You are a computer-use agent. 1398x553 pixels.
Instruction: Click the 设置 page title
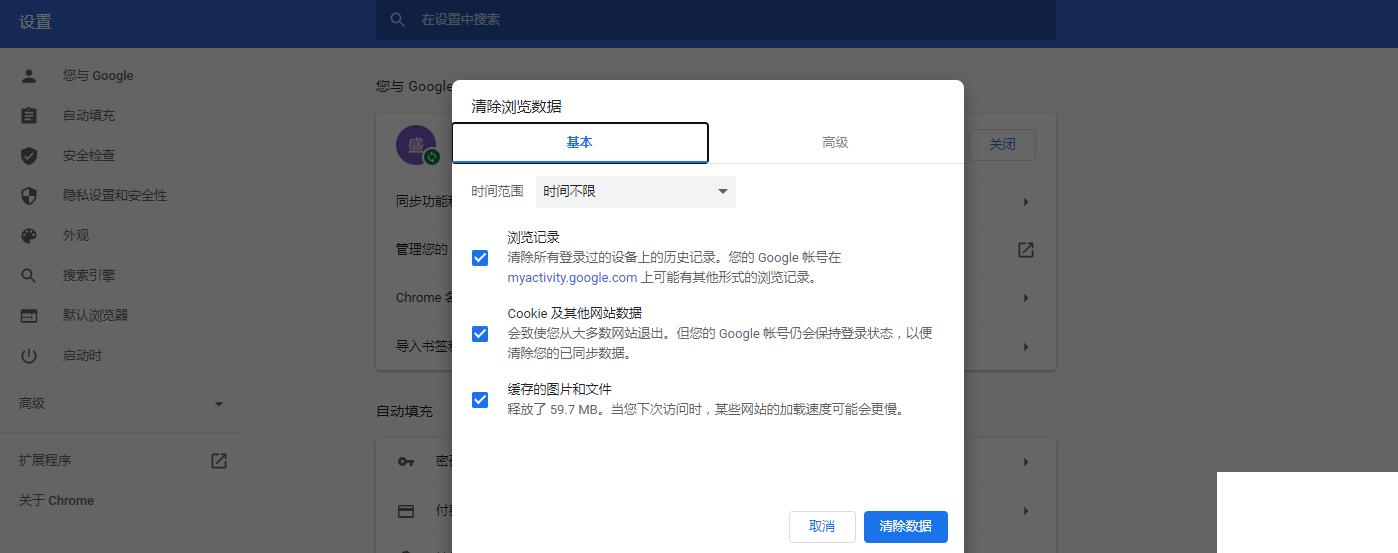click(35, 22)
